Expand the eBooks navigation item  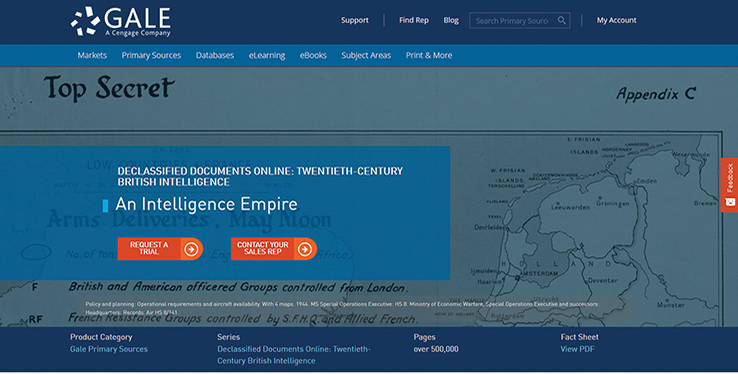[x=313, y=55]
